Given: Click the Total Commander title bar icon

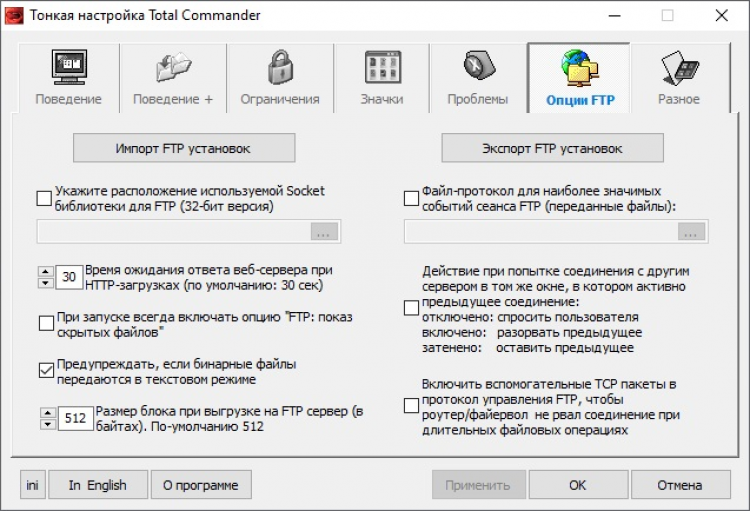Looking at the screenshot, I should [15, 15].
